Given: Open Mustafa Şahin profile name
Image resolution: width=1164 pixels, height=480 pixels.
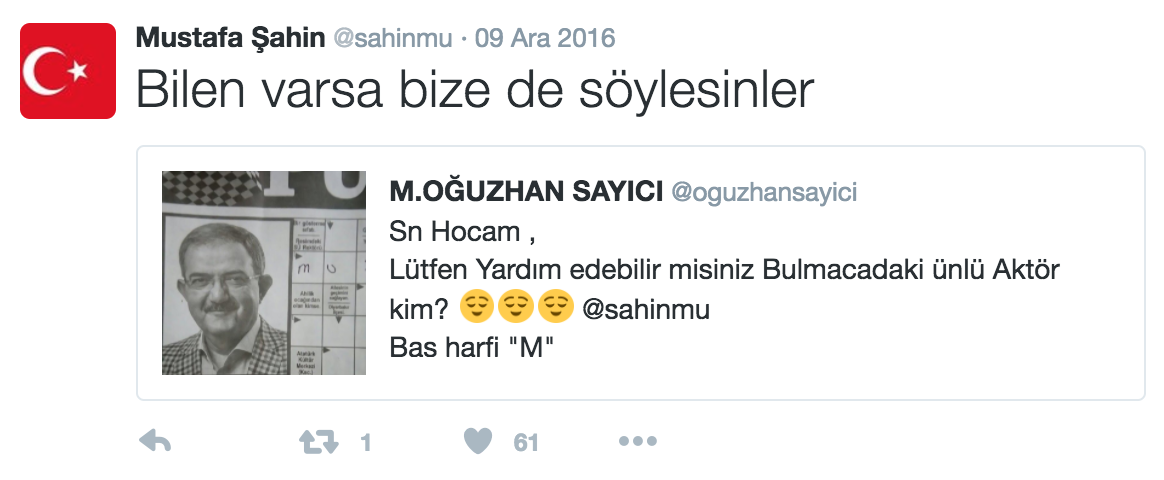Looking at the screenshot, I should (x=230, y=38).
